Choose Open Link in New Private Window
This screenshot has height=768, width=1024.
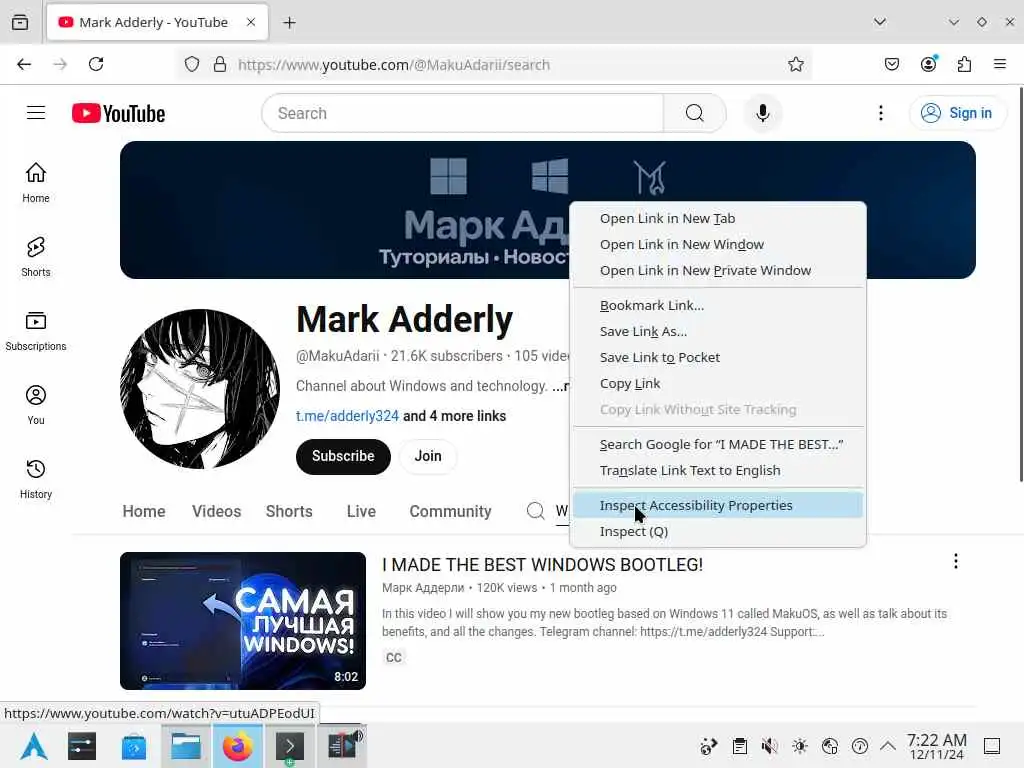point(718,270)
